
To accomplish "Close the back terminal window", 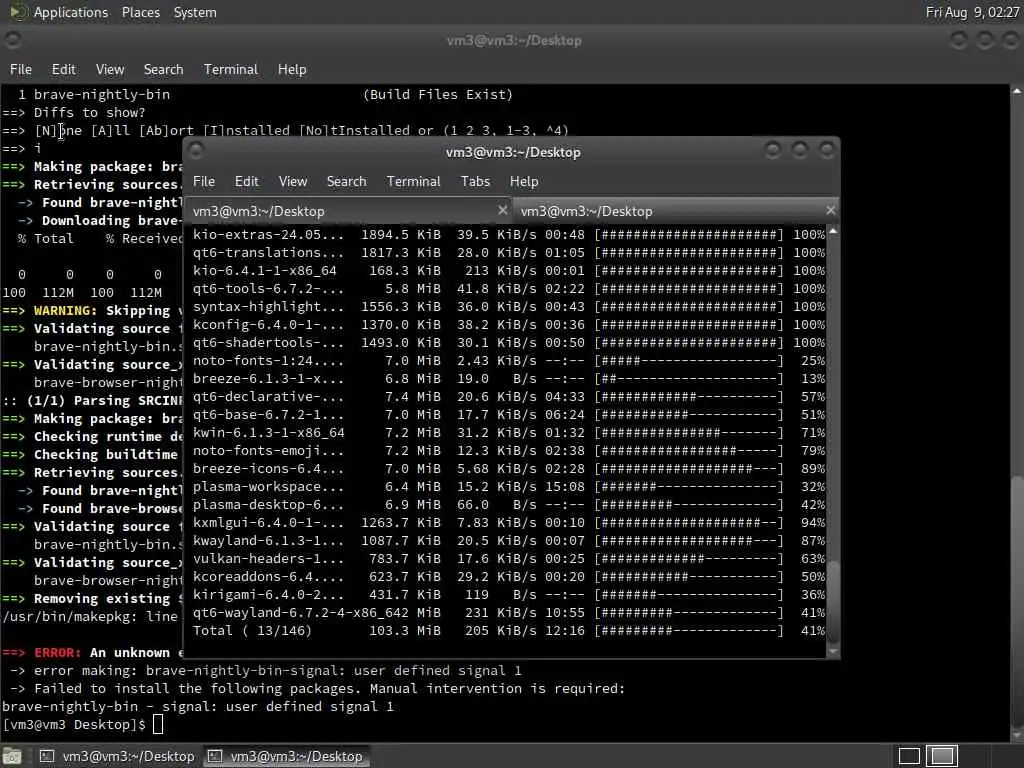I will [1012, 40].
